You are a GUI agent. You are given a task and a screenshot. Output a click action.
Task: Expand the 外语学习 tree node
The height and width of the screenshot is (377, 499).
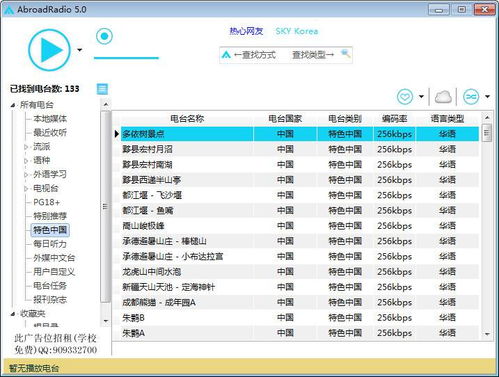[26, 174]
